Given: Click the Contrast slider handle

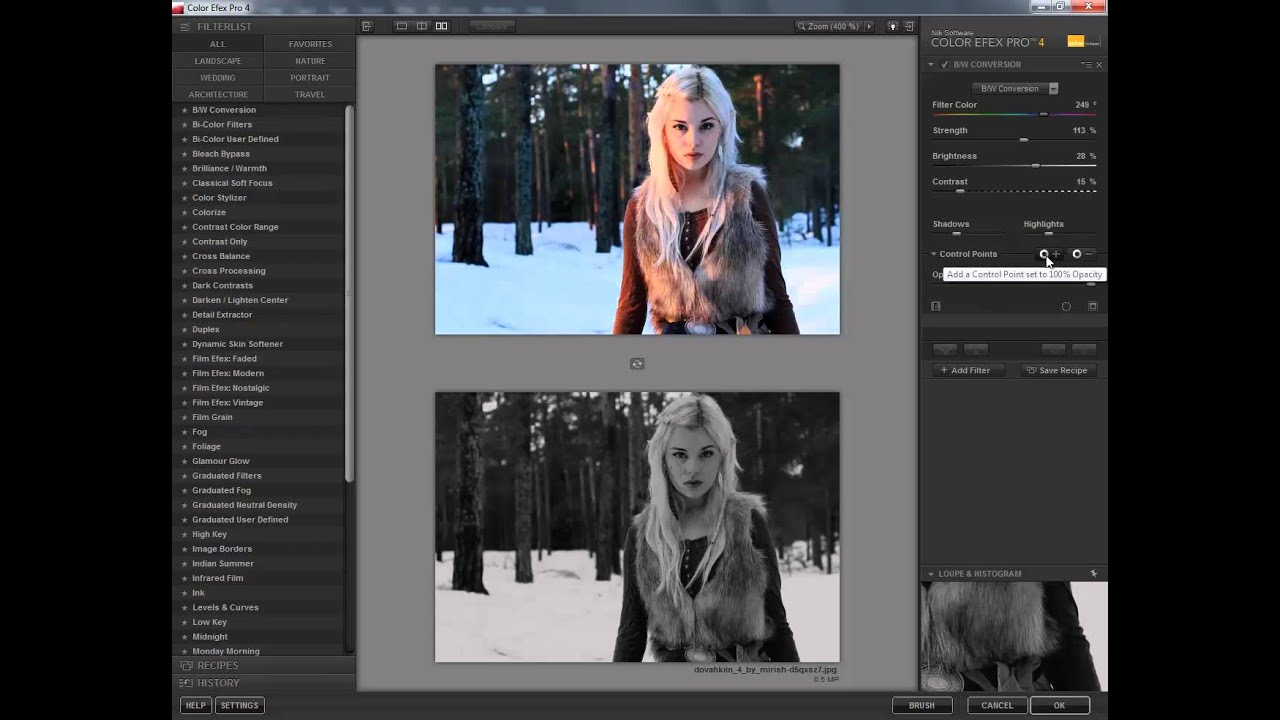Looking at the screenshot, I should (960, 191).
